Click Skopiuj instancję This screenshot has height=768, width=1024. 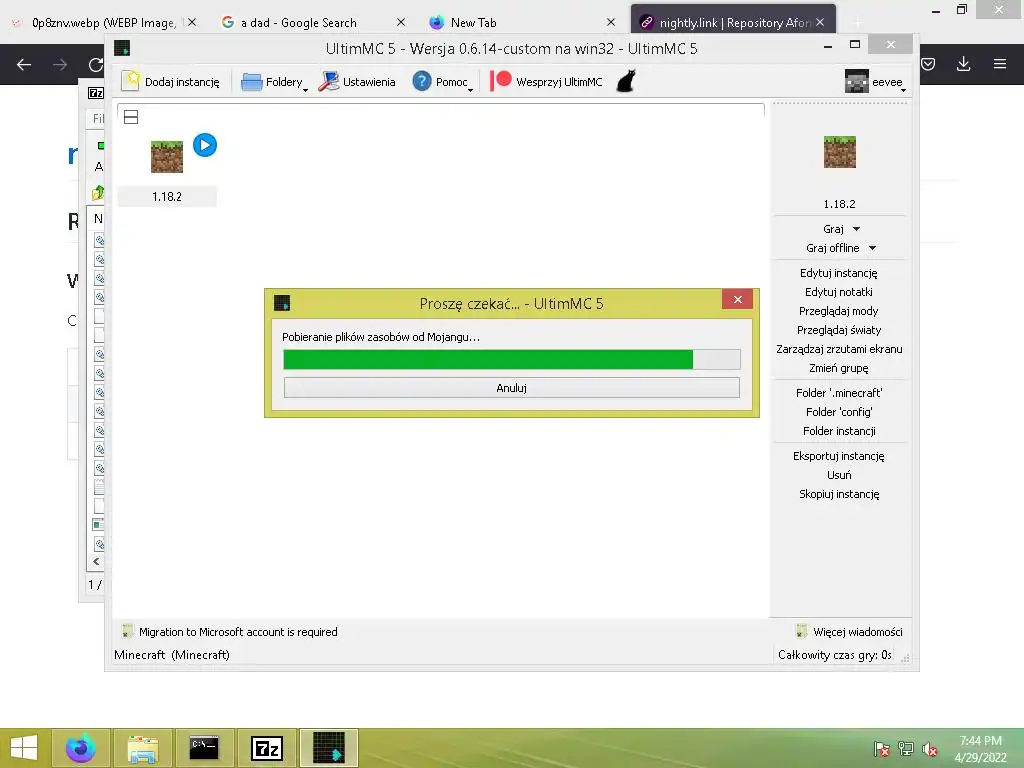(839, 494)
